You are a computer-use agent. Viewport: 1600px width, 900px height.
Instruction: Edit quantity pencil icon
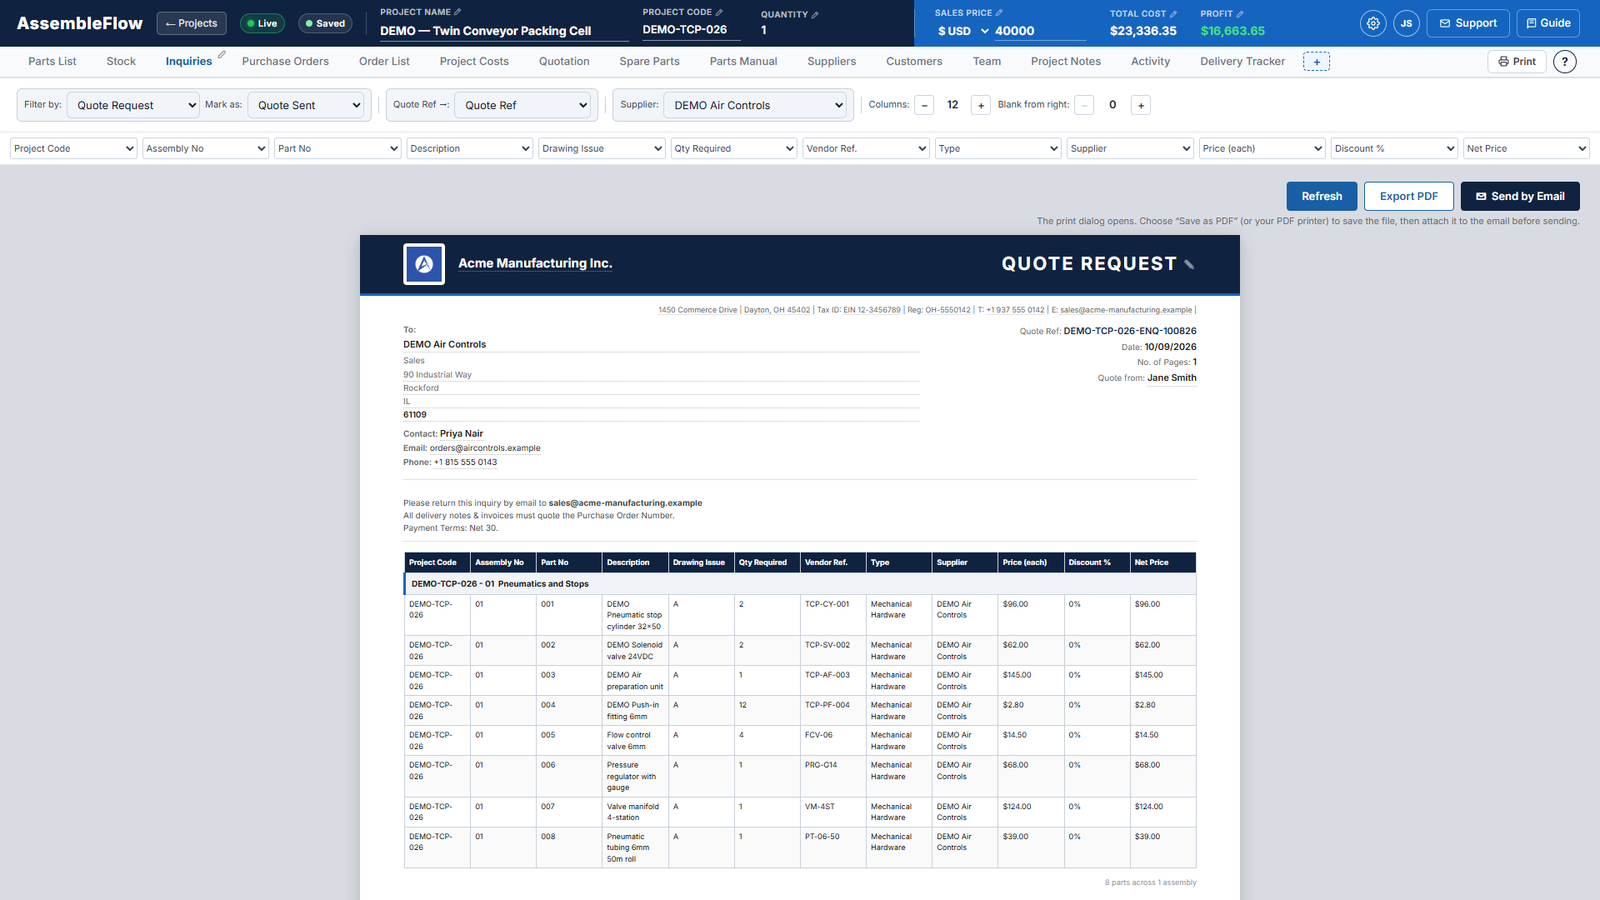815,14
